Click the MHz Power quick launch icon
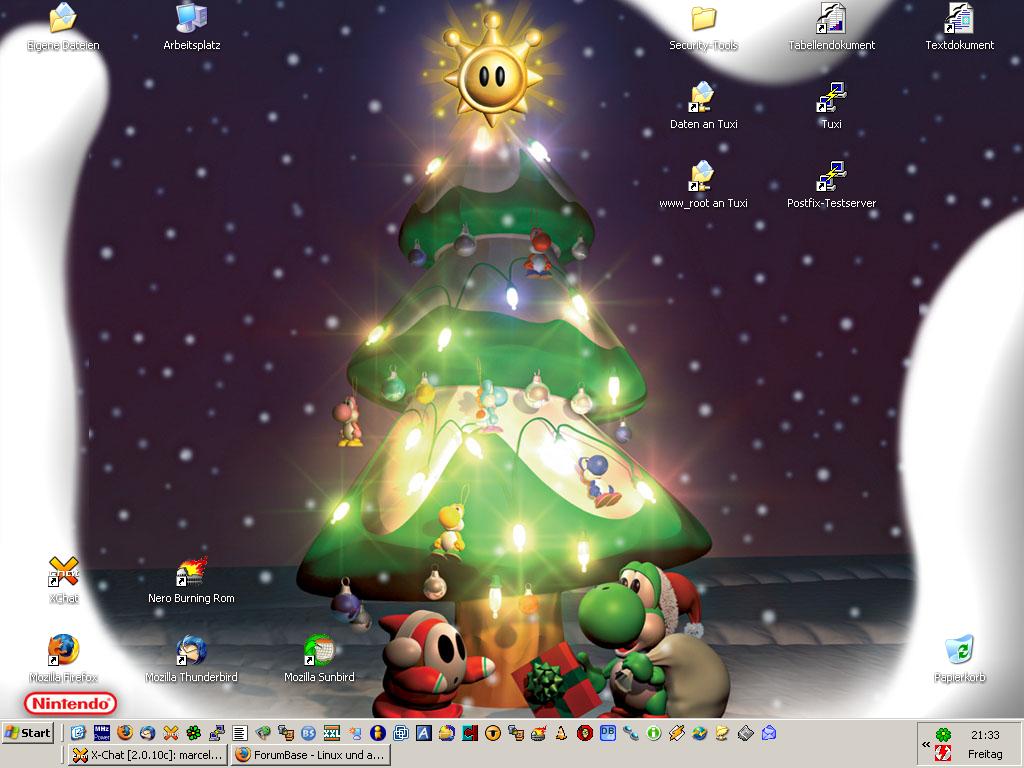This screenshot has height=768, width=1024. pyautogui.click(x=101, y=733)
